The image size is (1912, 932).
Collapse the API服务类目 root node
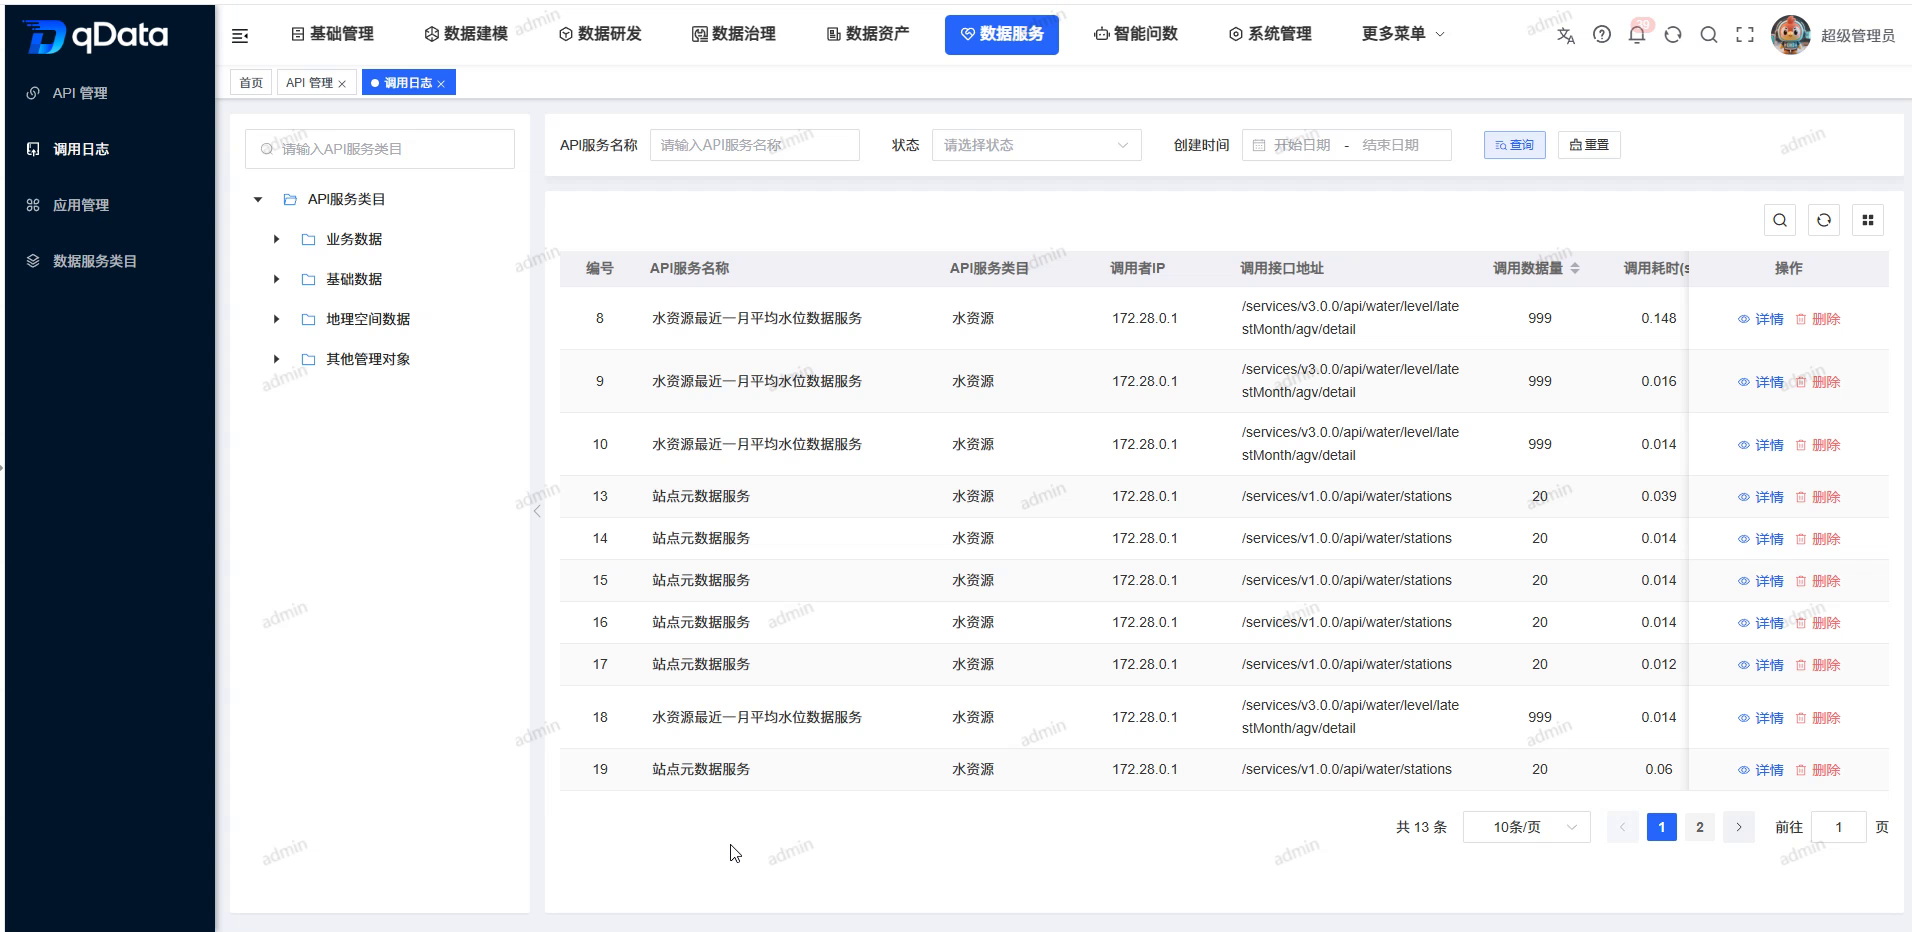pyautogui.click(x=258, y=199)
